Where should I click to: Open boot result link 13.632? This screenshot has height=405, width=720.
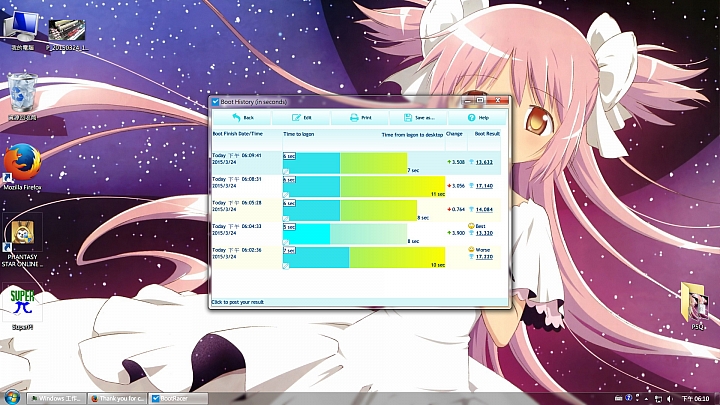[484, 162]
